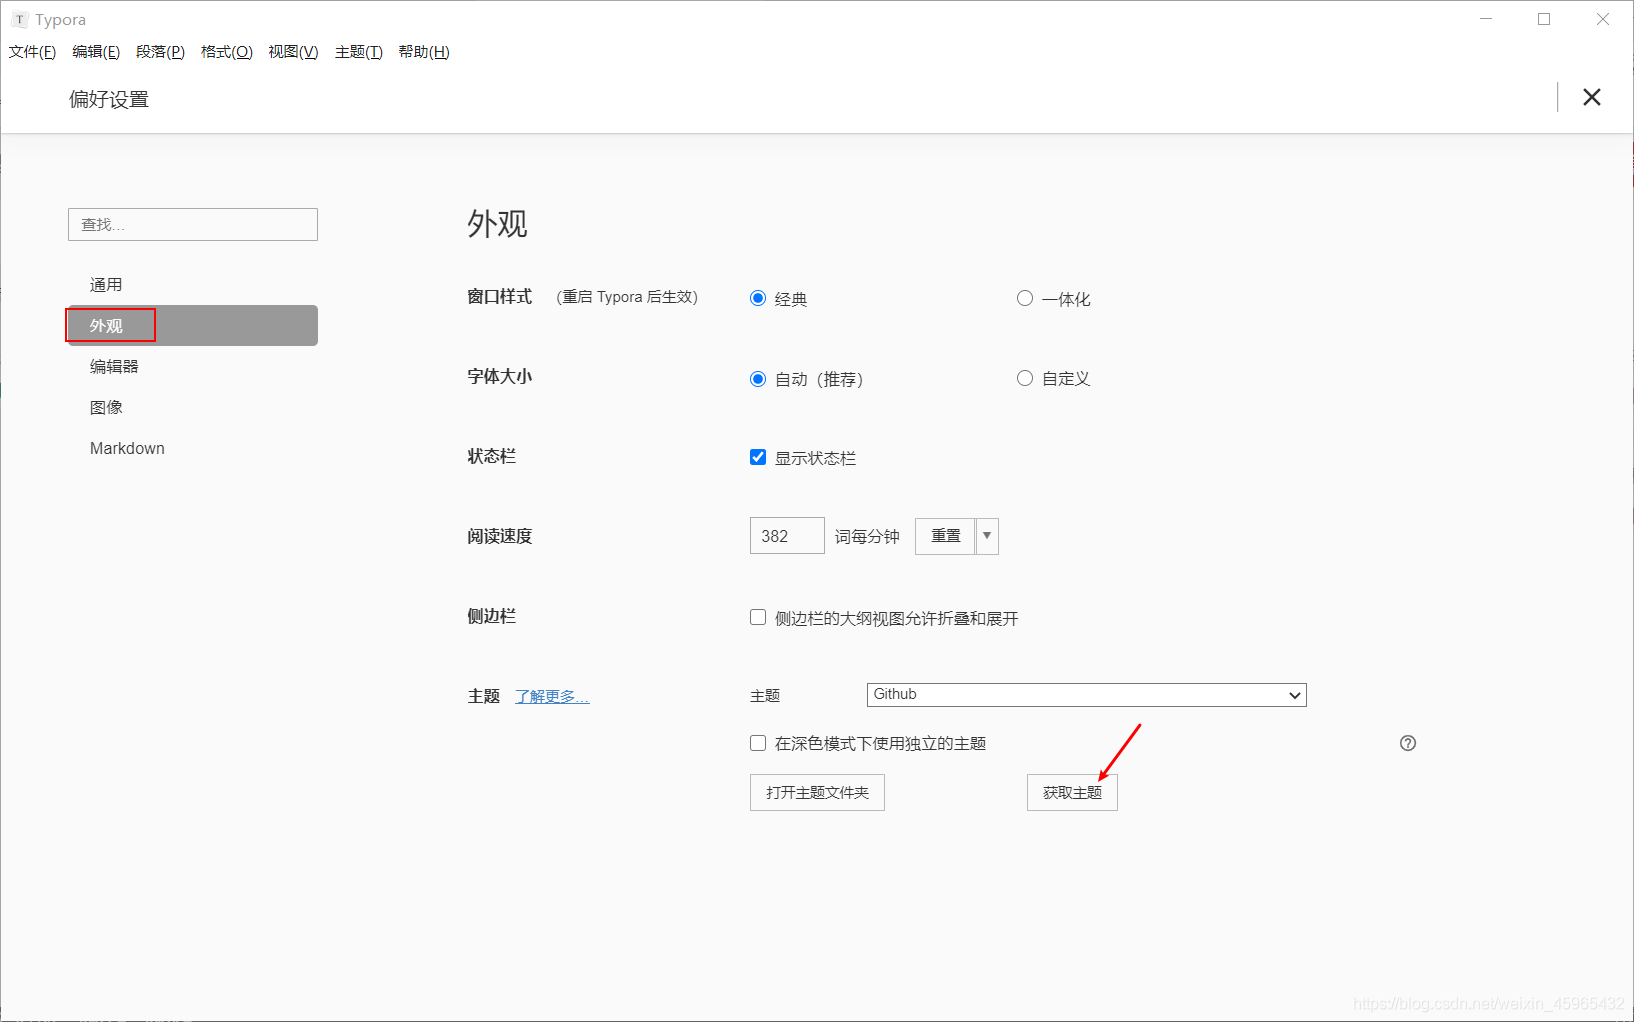Open the 段落(P) menu
This screenshot has height=1022, width=1634.
click(x=160, y=52)
